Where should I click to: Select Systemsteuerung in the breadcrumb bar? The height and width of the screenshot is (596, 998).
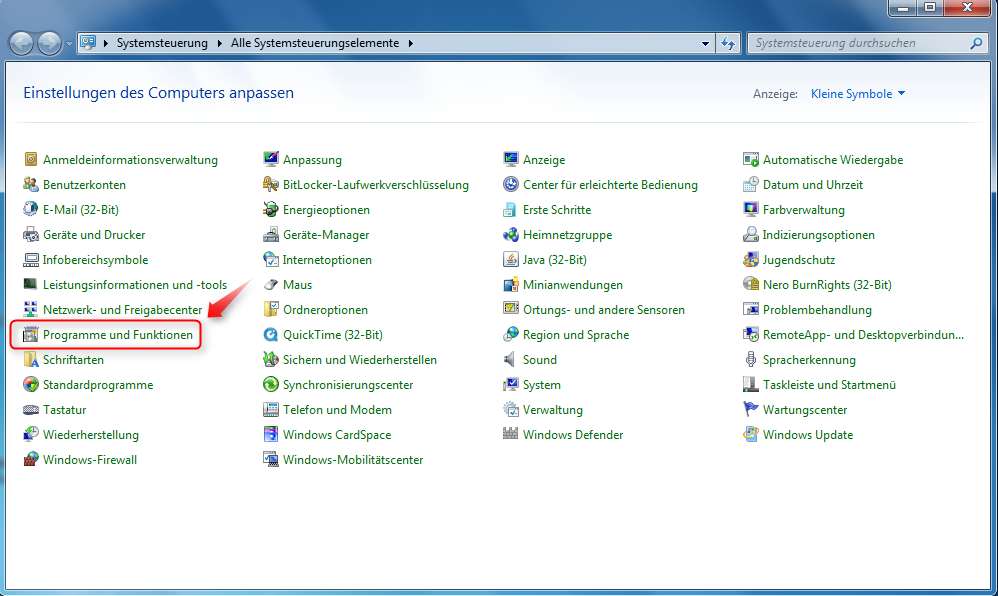point(160,43)
